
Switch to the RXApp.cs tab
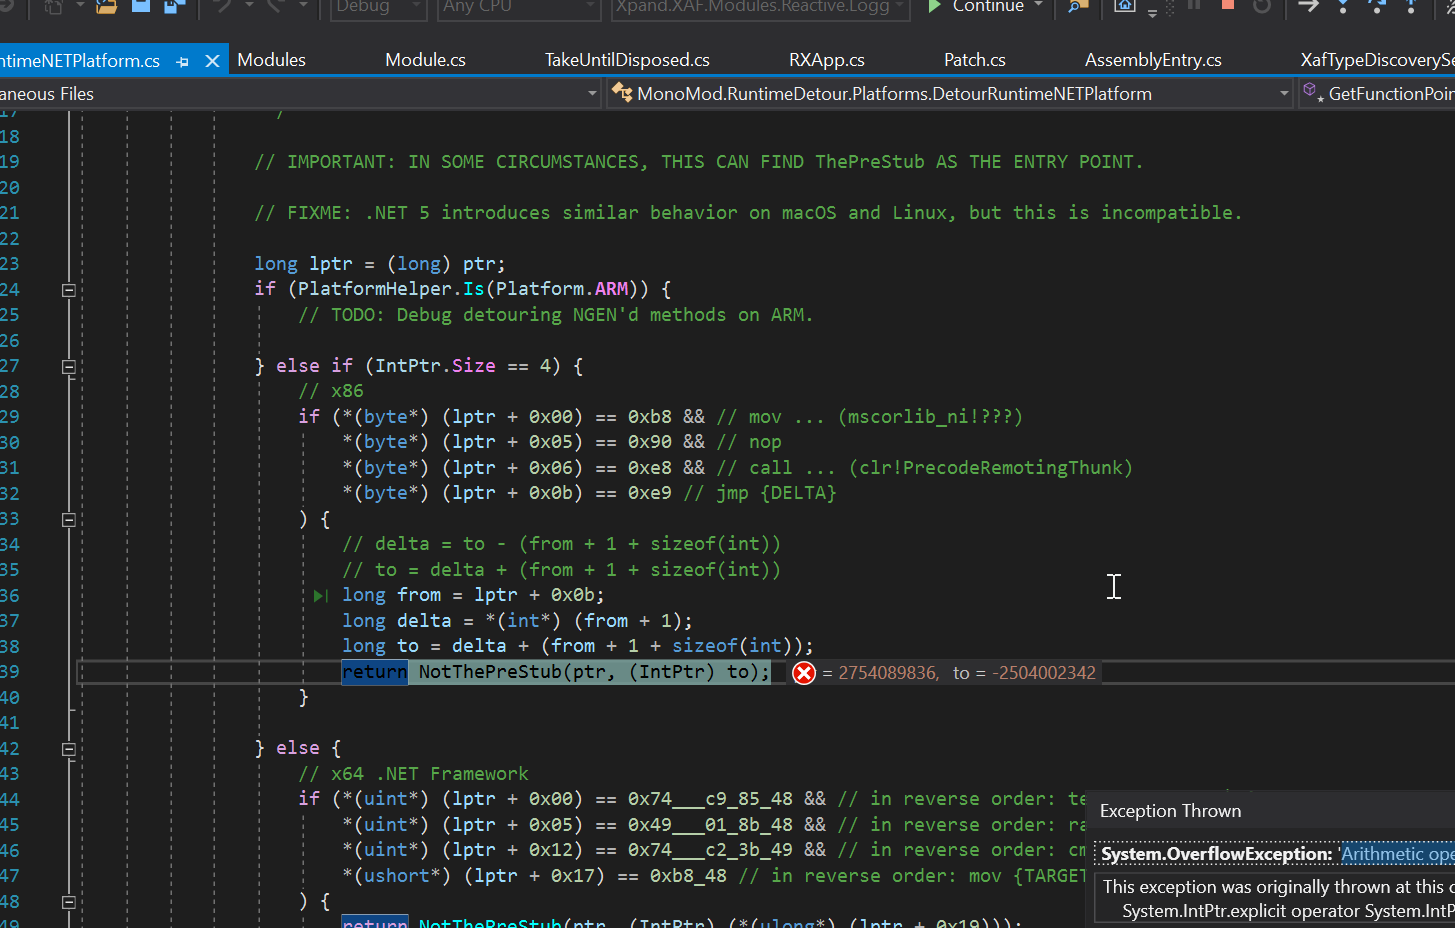[826, 59]
